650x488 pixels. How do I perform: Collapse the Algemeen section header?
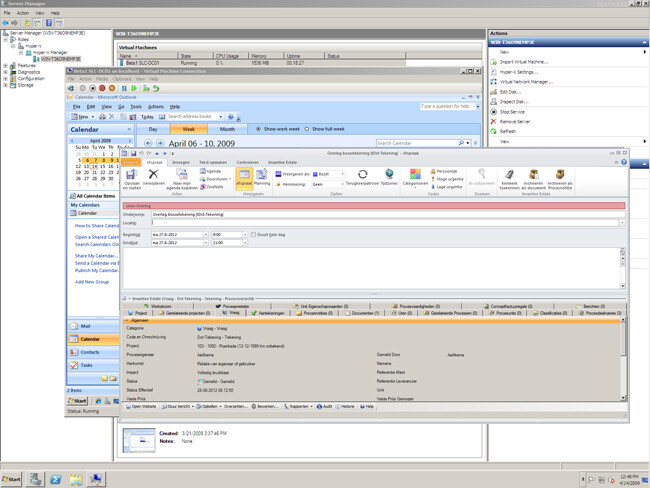point(127,320)
